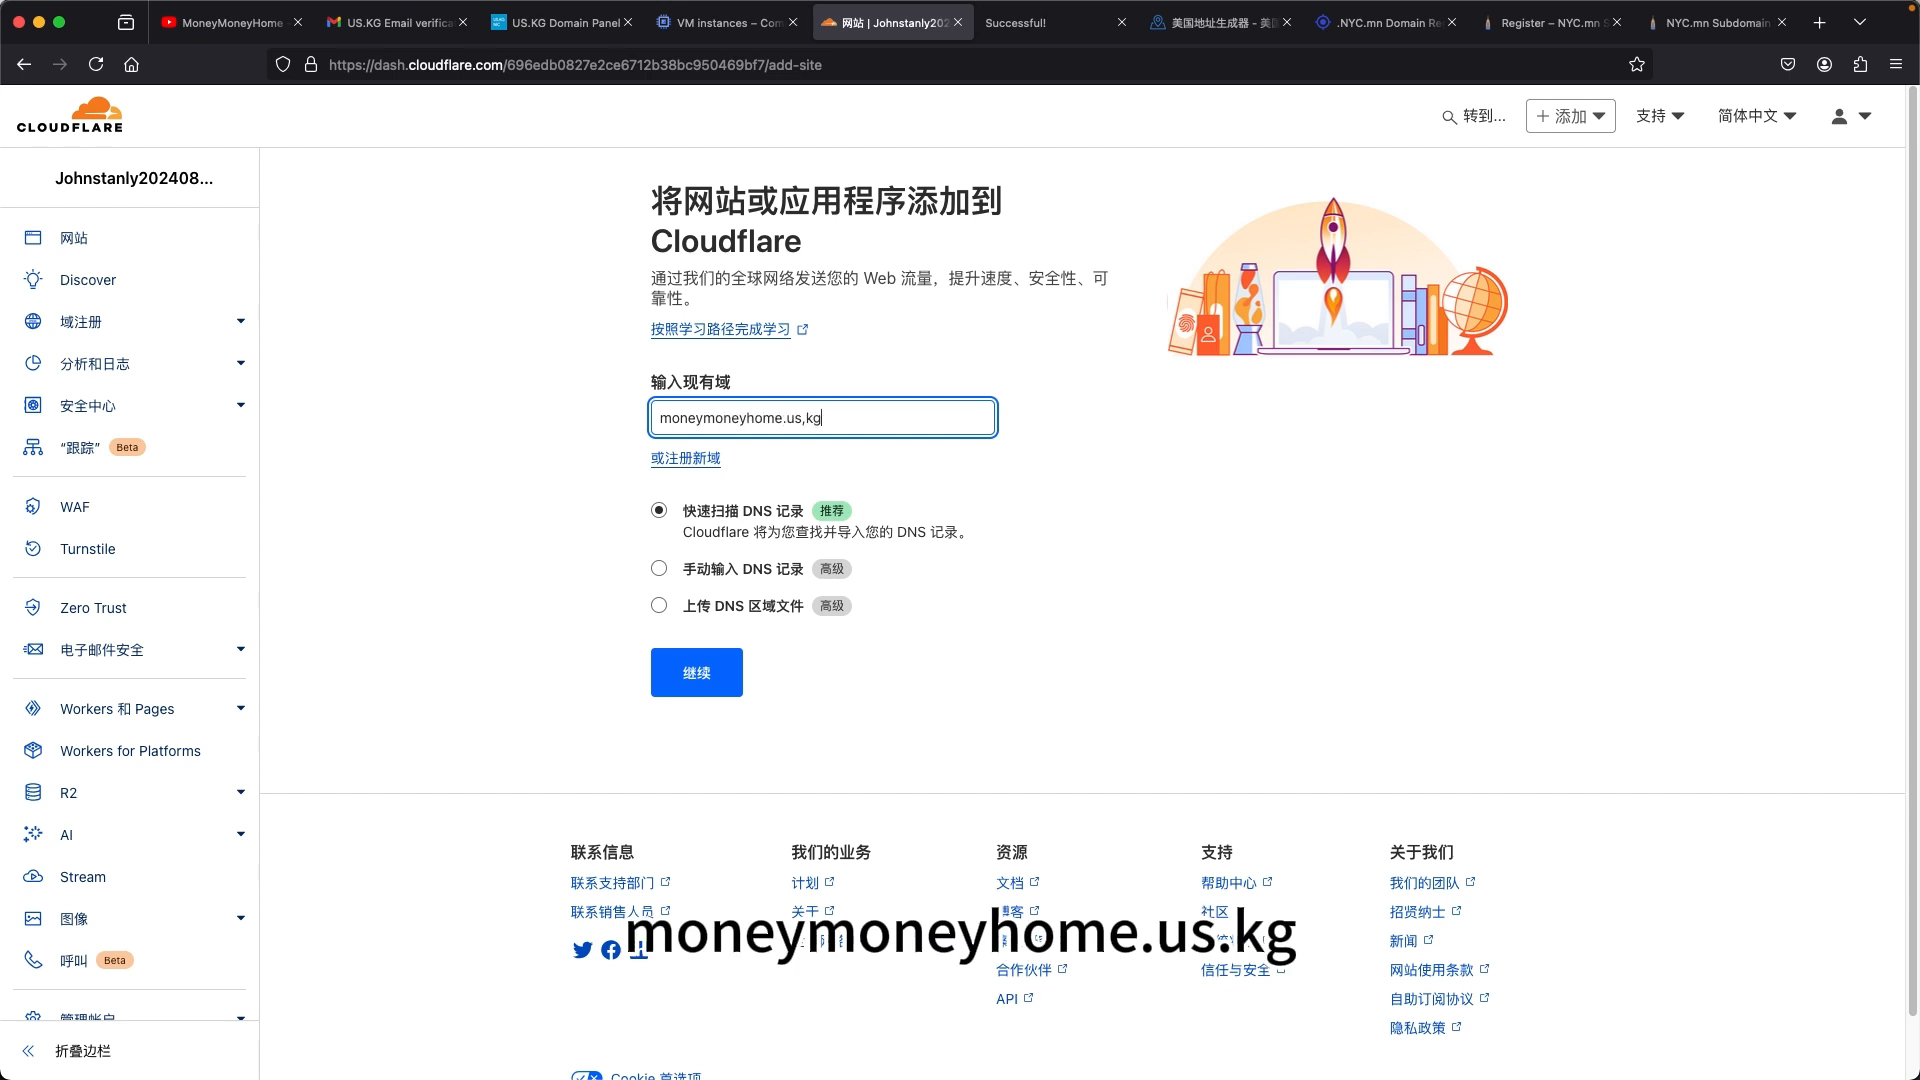Click the 电子邮件安全 envelope icon
This screenshot has height=1080, width=1920.
click(33, 650)
